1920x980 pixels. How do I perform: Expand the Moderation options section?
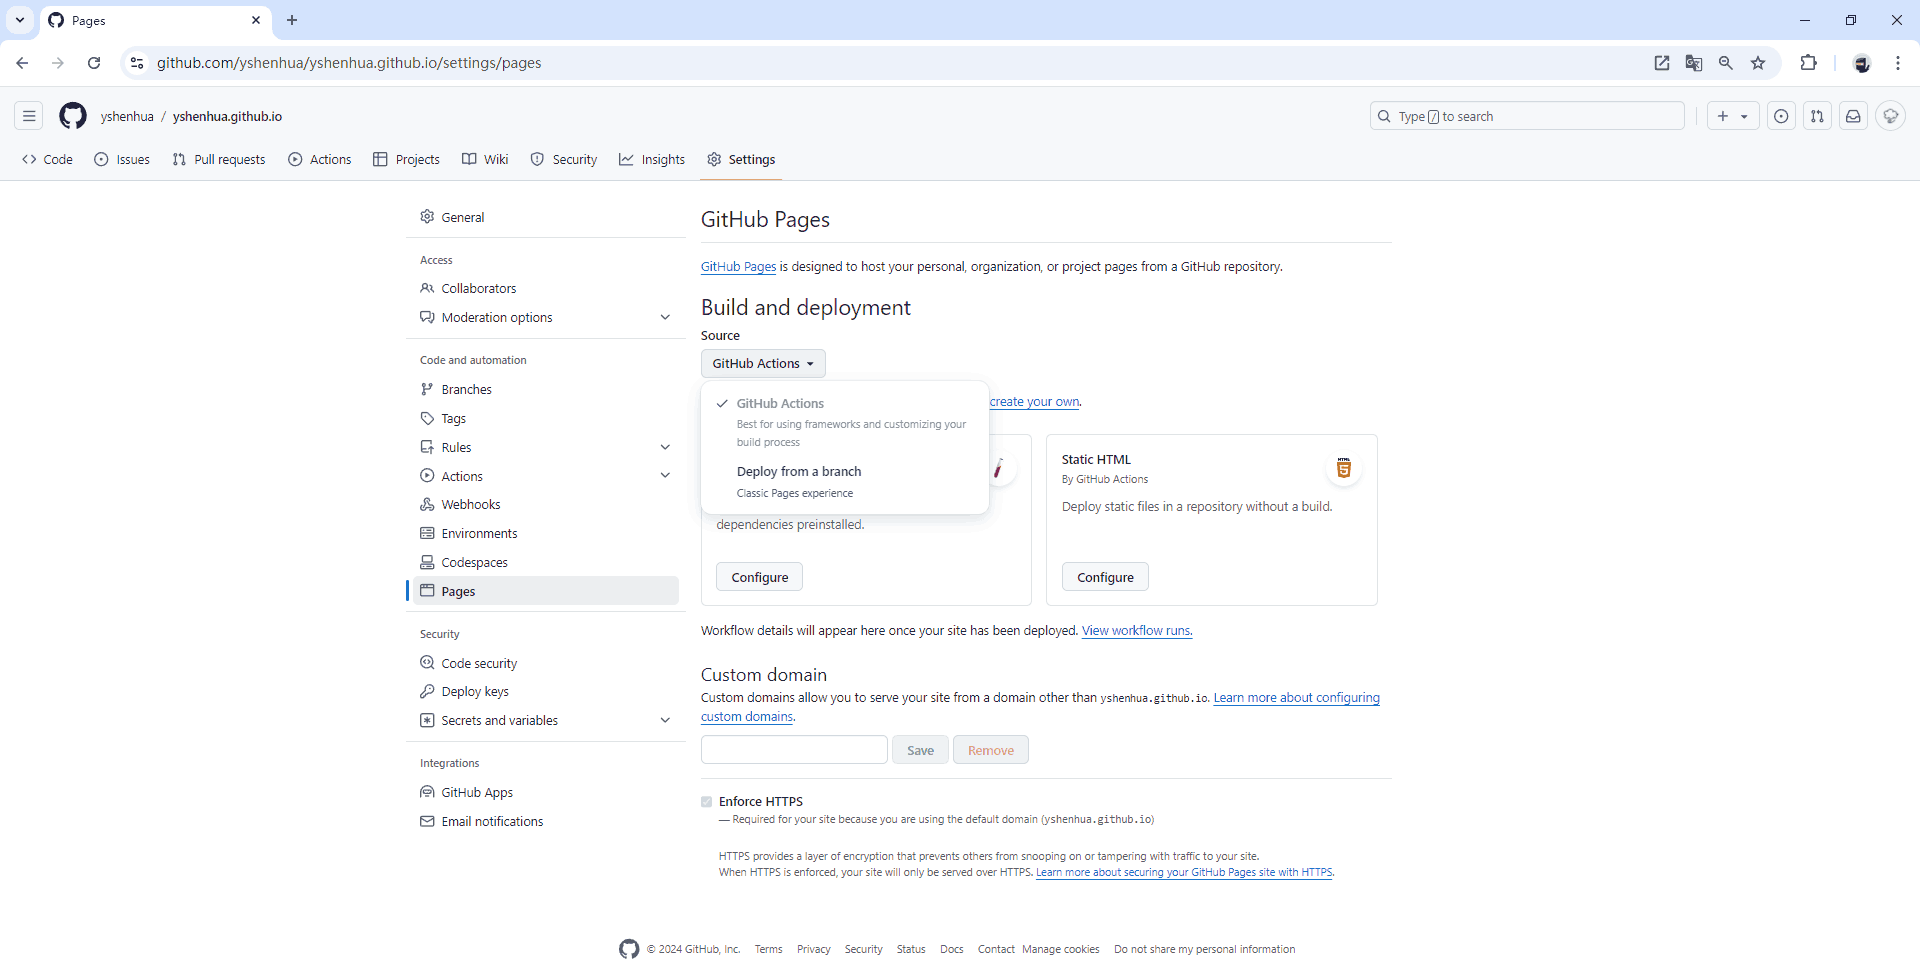(665, 318)
